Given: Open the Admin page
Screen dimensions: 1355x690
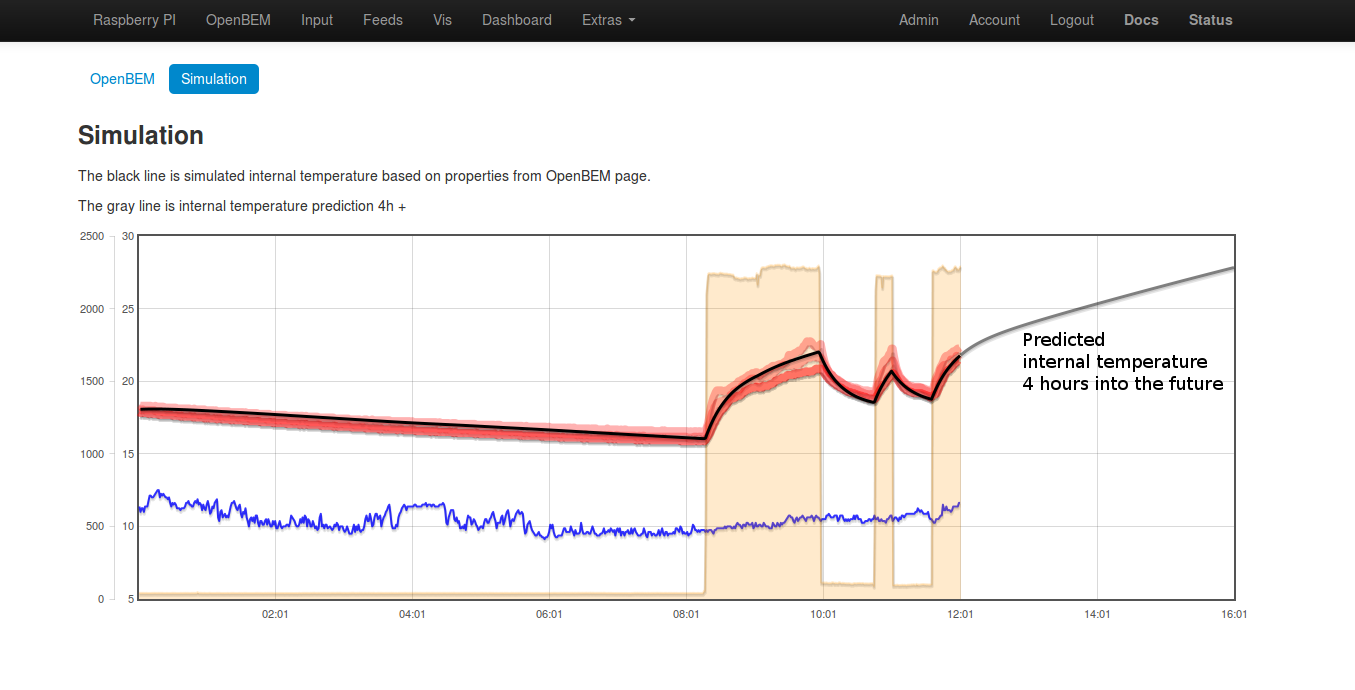Looking at the screenshot, I should click(x=919, y=20).
